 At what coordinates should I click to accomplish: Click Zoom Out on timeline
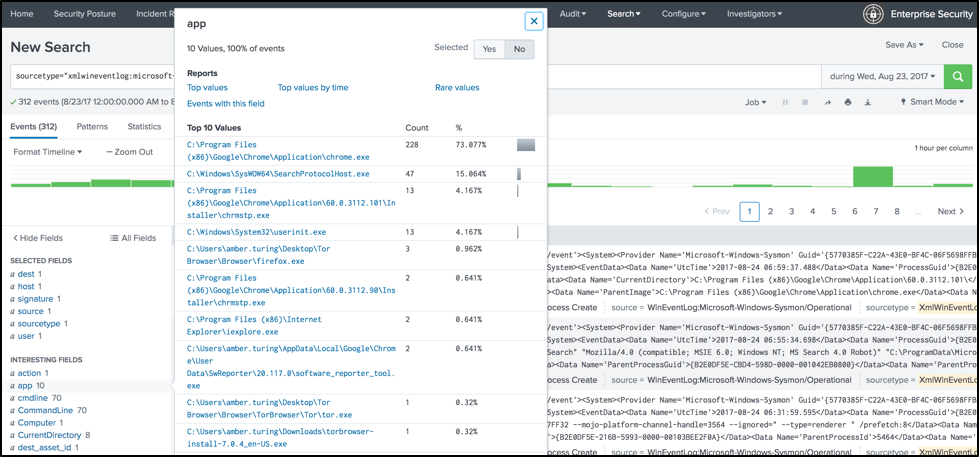(129, 152)
